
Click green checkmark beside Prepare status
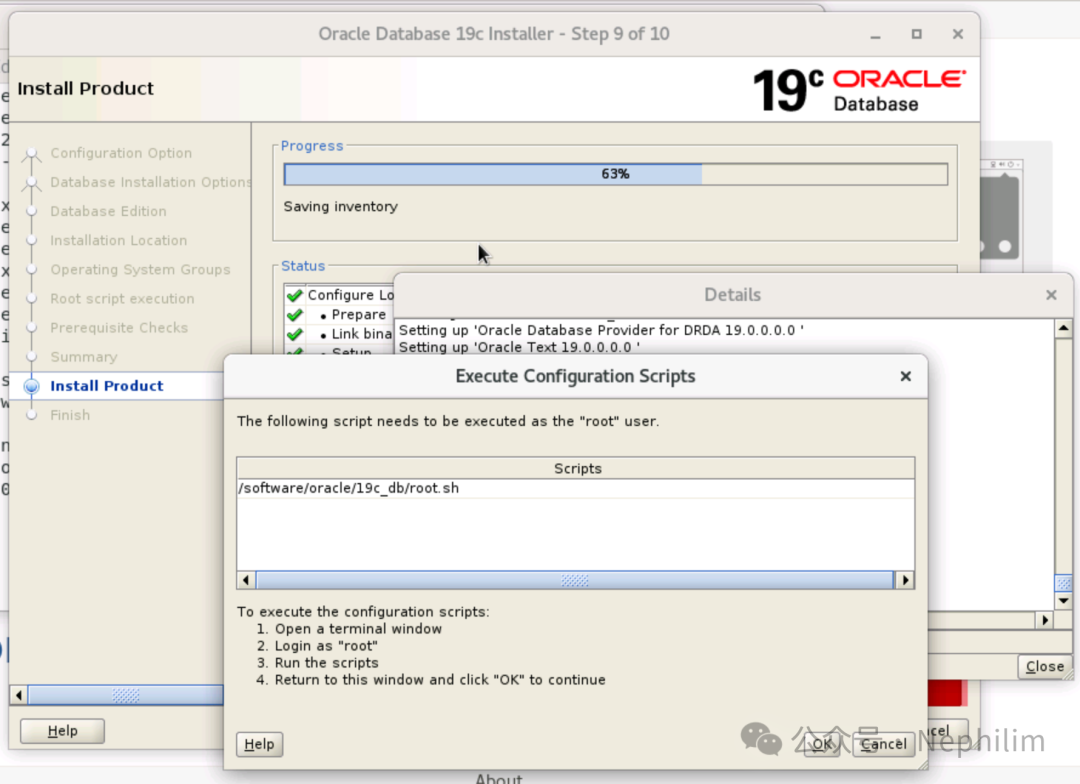click(295, 315)
